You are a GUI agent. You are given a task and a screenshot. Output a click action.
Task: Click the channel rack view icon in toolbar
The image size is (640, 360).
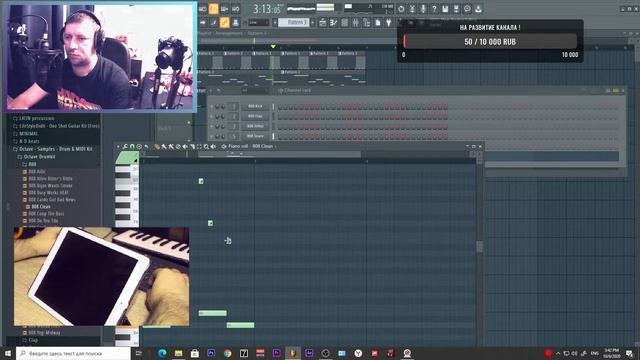345,22
